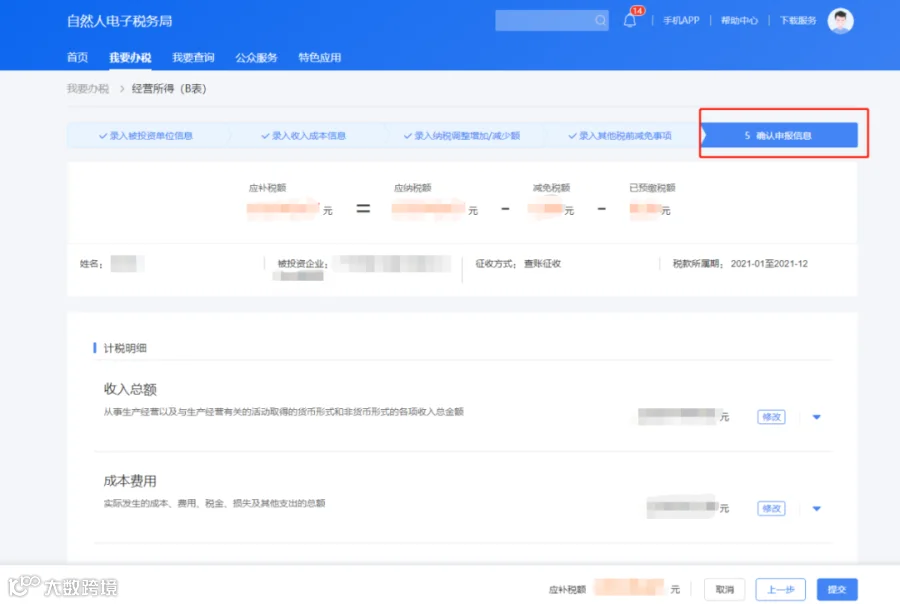The width and height of the screenshot is (900, 604).
Task: Open the 帮助中心 link
Action: point(739,21)
